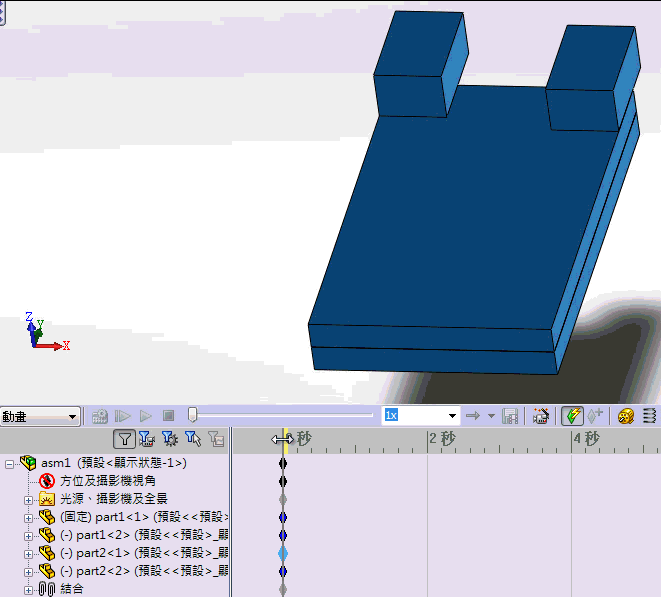This screenshot has width=661, height=597.
Task: Expand the (-) part2<2> node
Action: [28, 572]
